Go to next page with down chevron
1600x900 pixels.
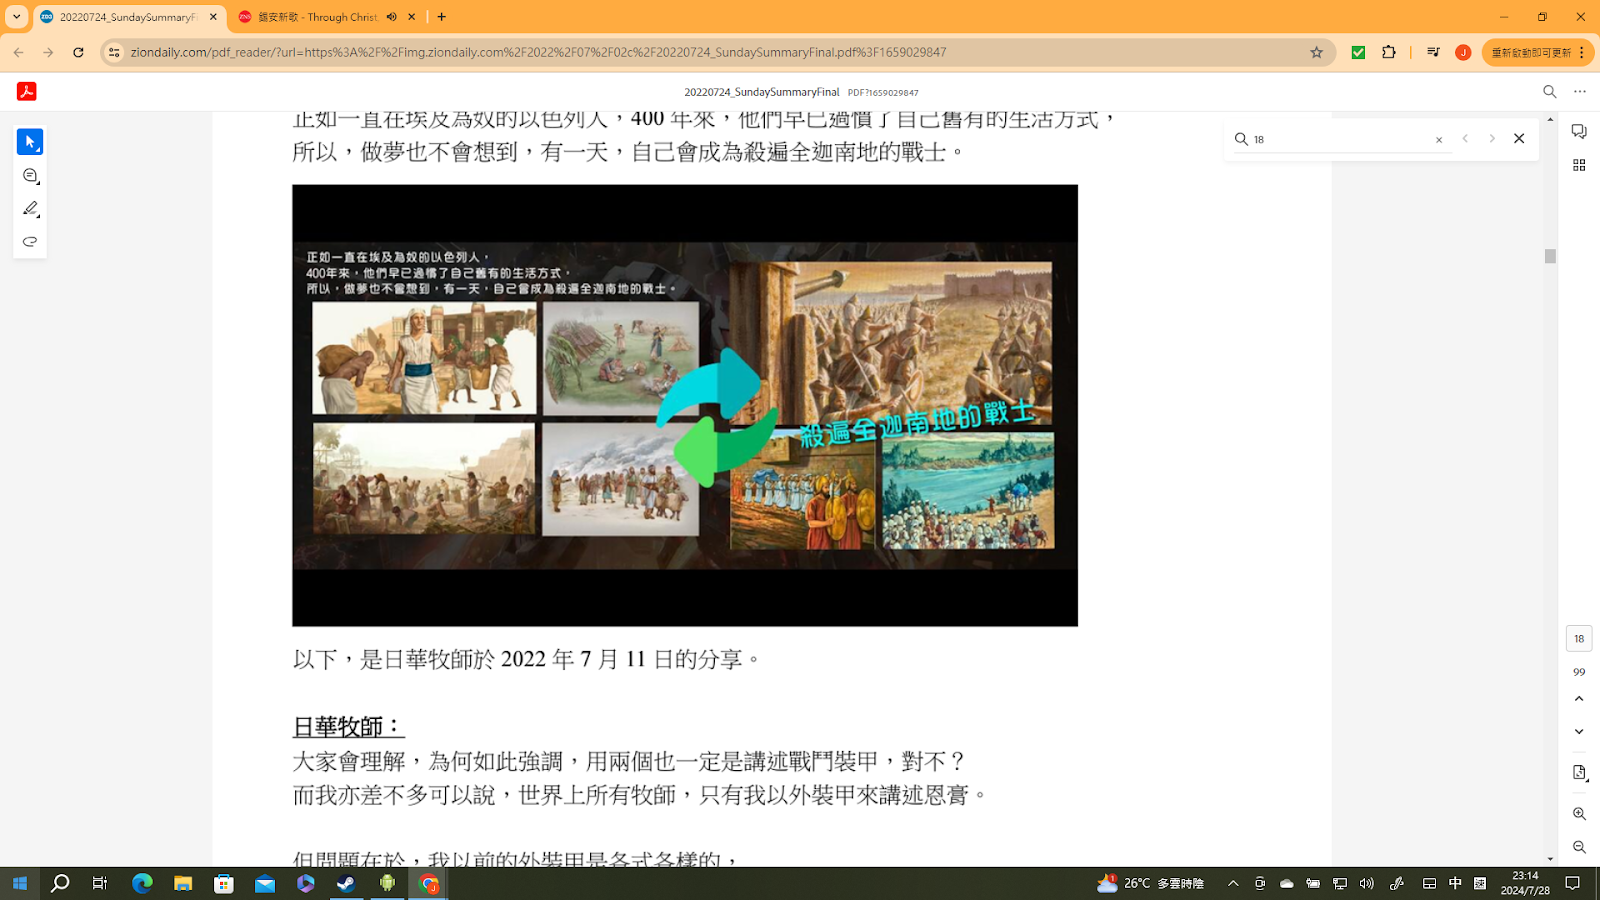(1579, 732)
